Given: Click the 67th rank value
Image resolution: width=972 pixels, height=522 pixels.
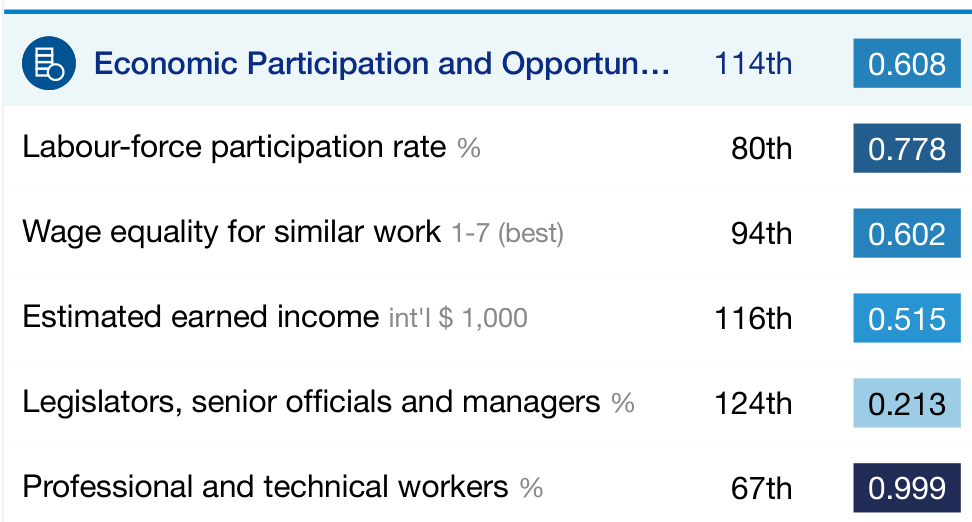Looking at the screenshot, I should pos(761,489).
